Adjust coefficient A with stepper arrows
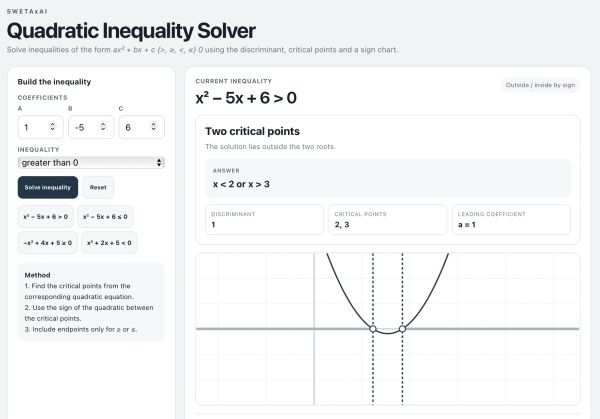The image size is (600, 419). [53, 126]
